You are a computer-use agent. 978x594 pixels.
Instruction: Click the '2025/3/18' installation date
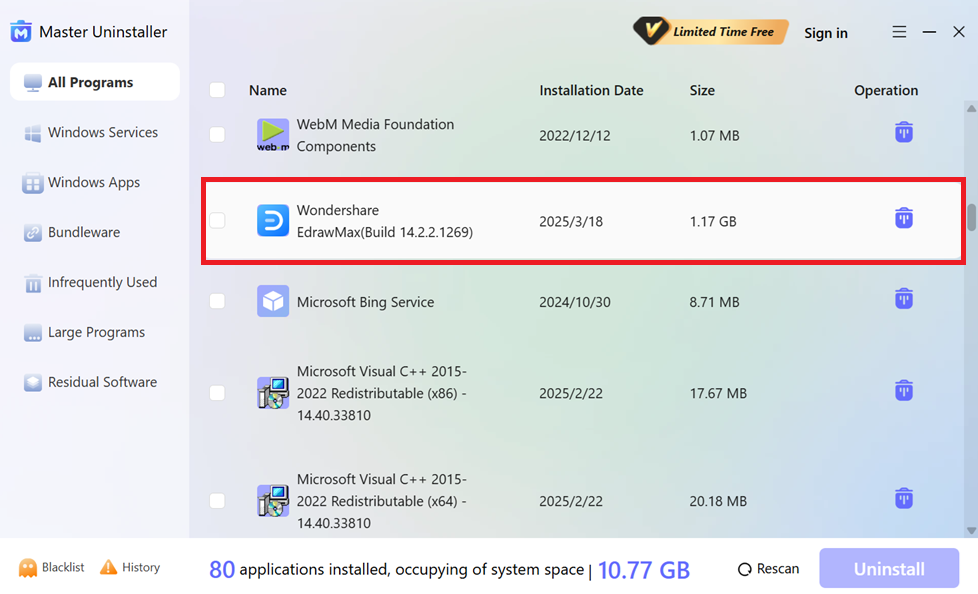click(571, 222)
